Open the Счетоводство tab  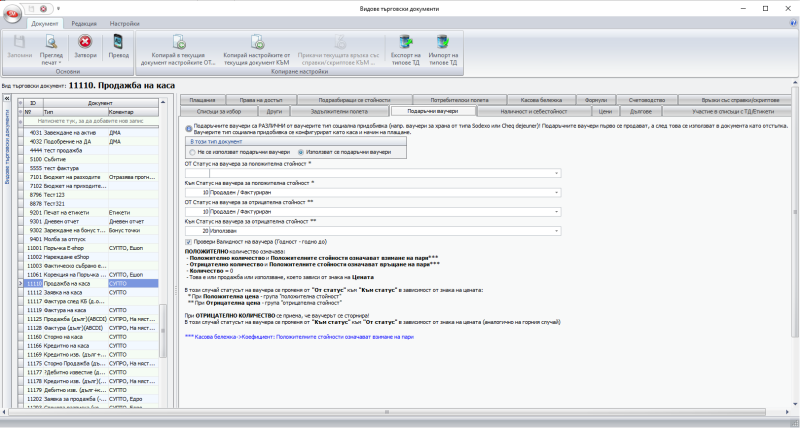[647, 100]
